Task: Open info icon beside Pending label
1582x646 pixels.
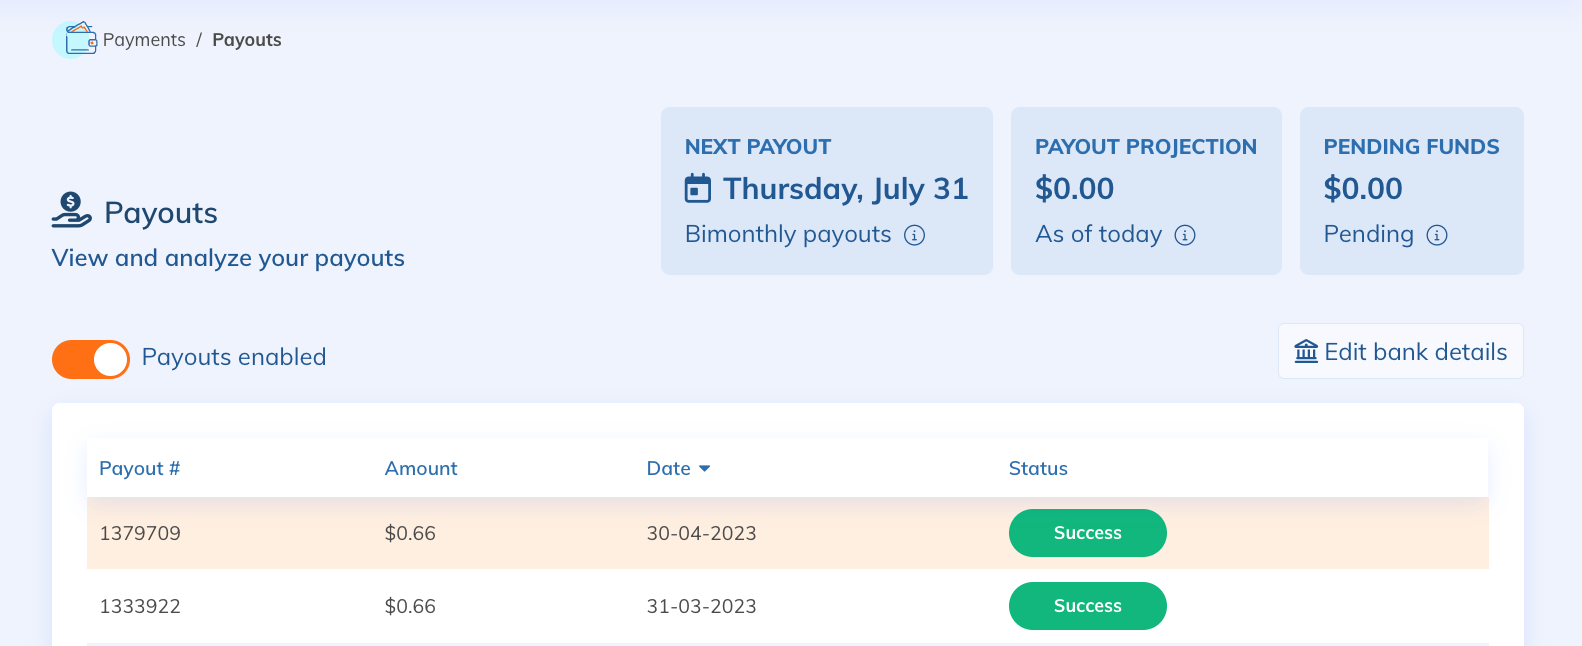Action: point(1436,235)
